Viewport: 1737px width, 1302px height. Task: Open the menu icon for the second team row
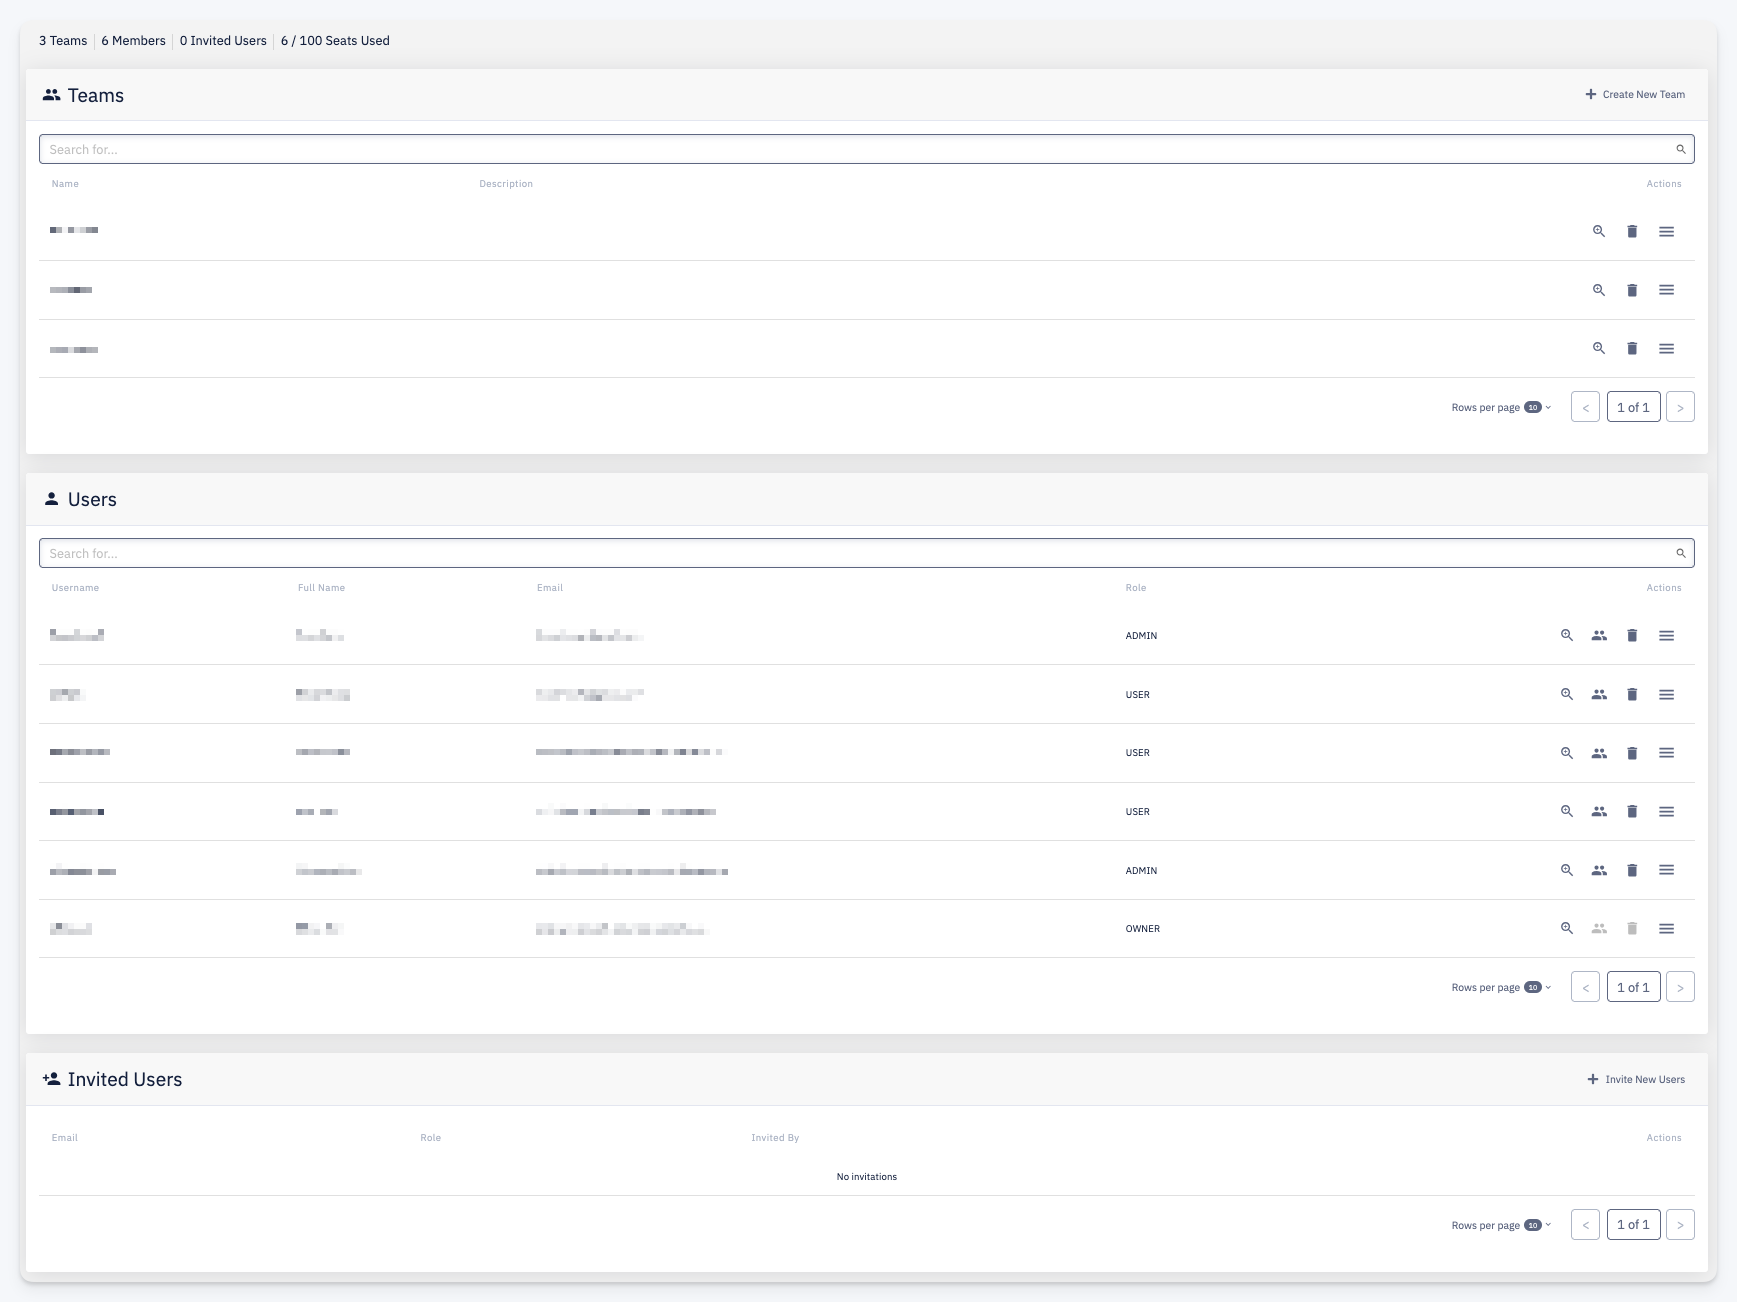[x=1666, y=290]
